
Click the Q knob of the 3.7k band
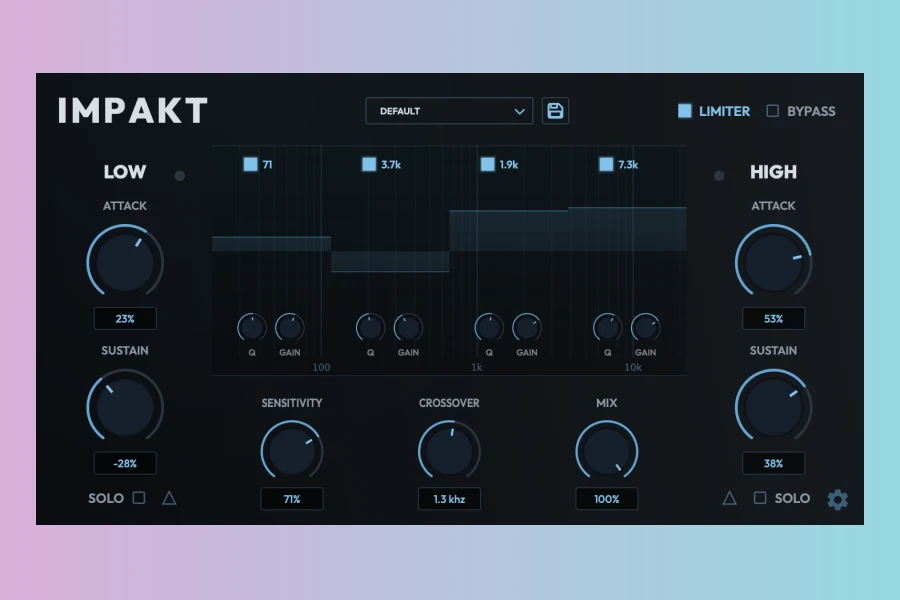pyautogui.click(x=370, y=328)
